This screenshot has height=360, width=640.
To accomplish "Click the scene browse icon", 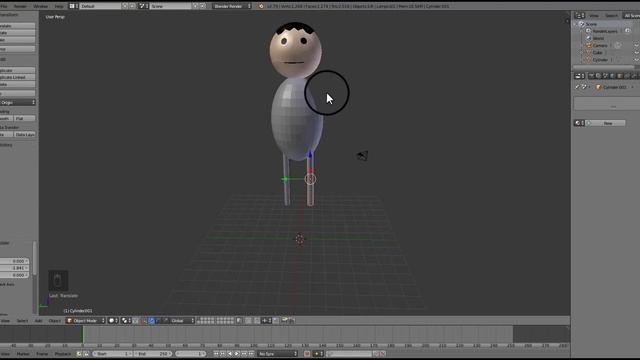I will pos(143,6).
